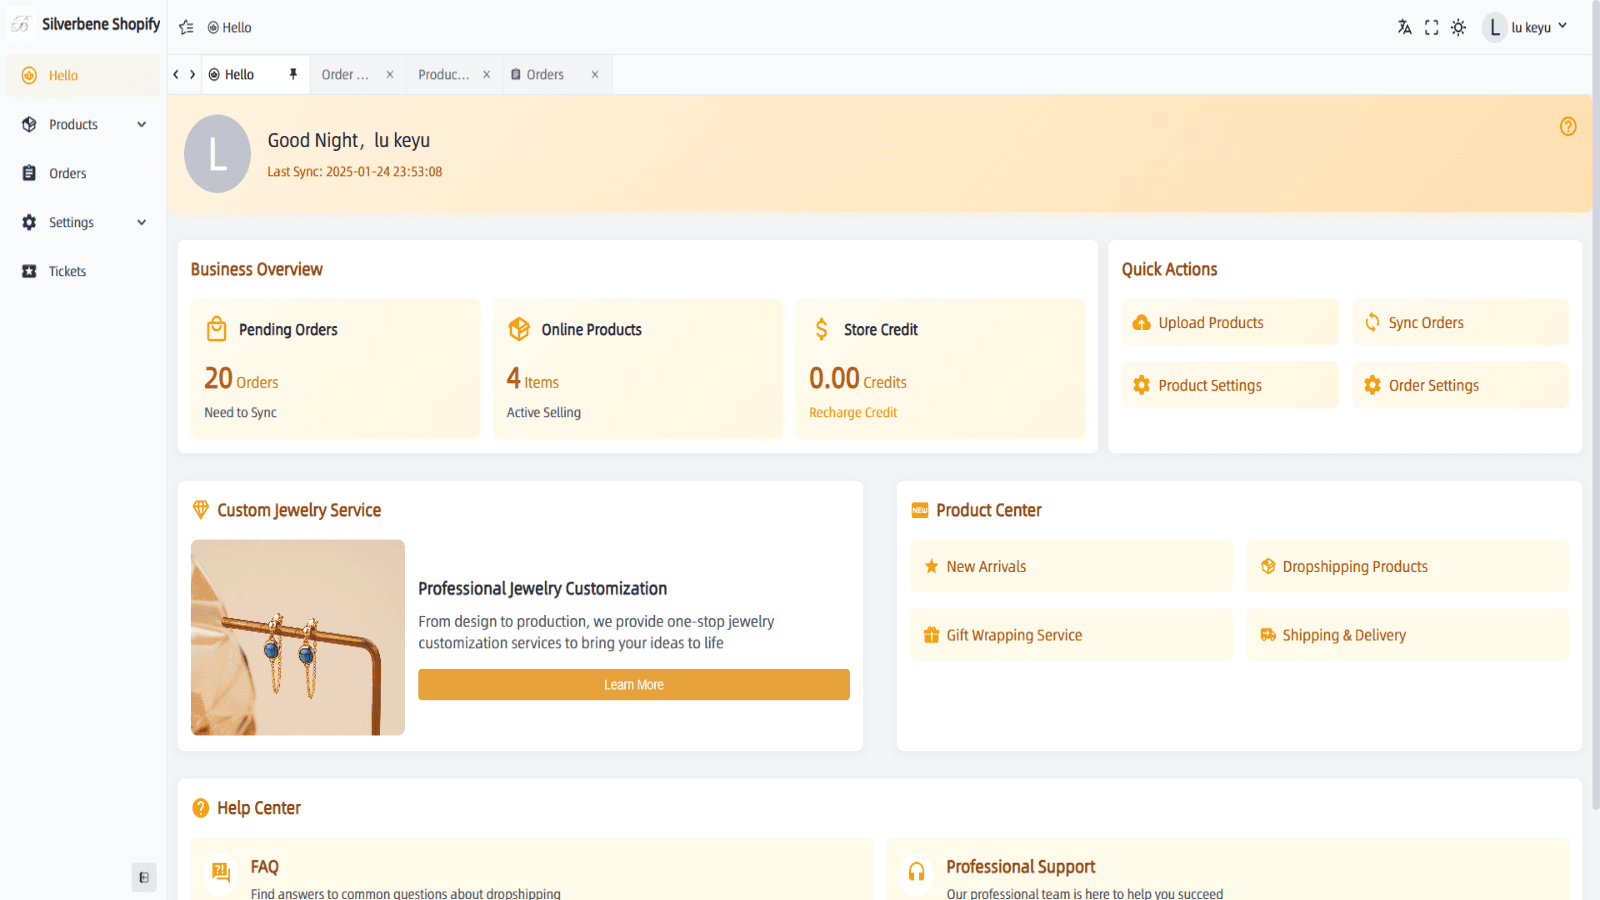Image resolution: width=1600 pixels, height=900 pixels.
Task: Click the Settings gear icon in sidebar
Action: [29, 223]
